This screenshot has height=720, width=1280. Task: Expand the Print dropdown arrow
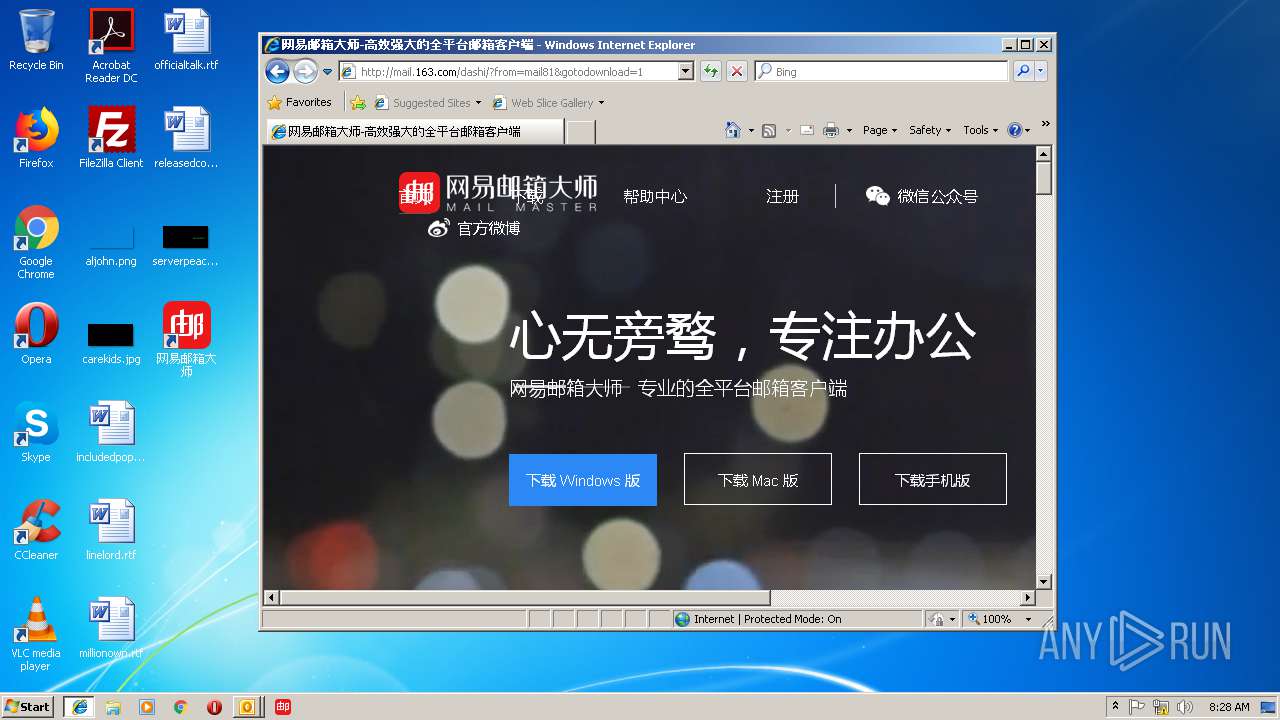pyautogui.click(x=849, y=130)
